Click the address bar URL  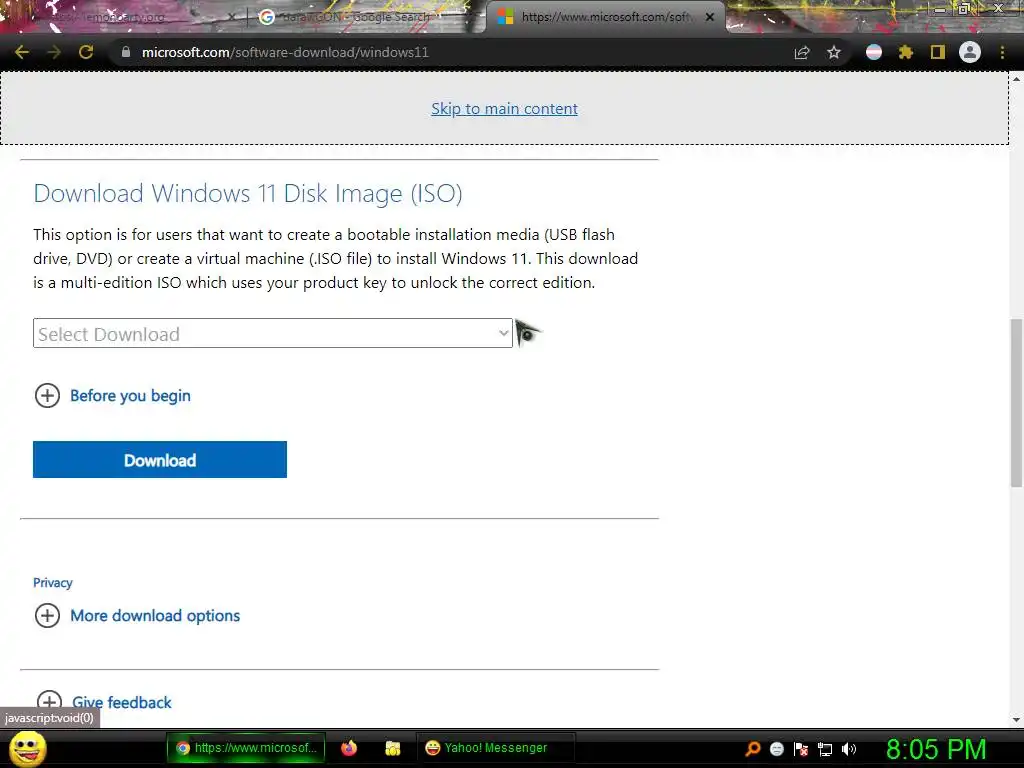[x=285, y=52]
